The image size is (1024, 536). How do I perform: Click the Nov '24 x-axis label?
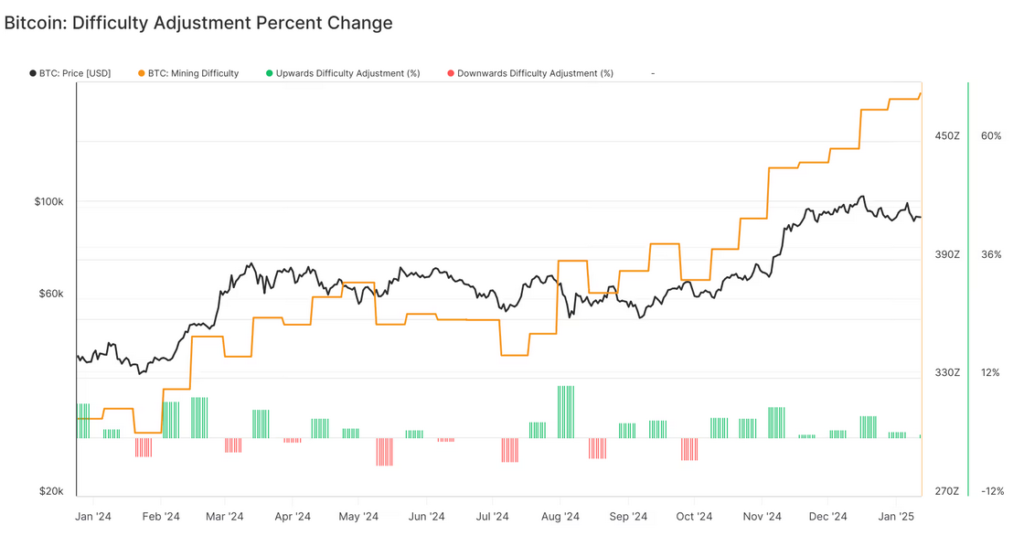(x=761, y=517)
